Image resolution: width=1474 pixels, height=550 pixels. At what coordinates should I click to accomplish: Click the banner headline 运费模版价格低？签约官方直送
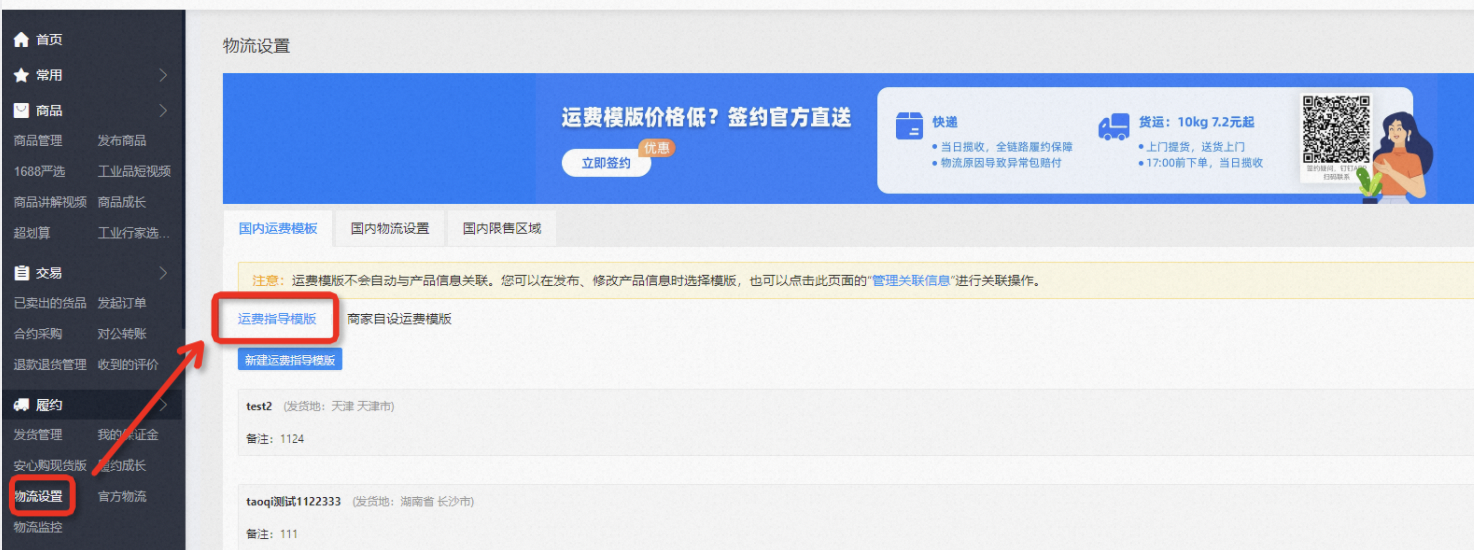point(707,118)
